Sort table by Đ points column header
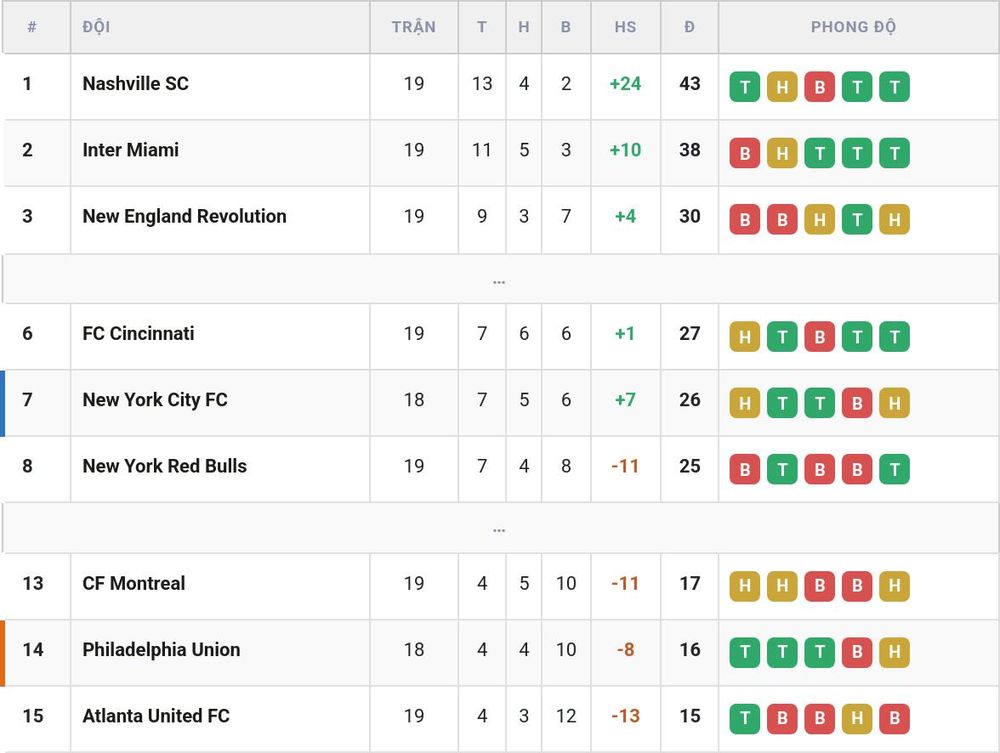Screen dimensions: 1000x753 [689, 27]
